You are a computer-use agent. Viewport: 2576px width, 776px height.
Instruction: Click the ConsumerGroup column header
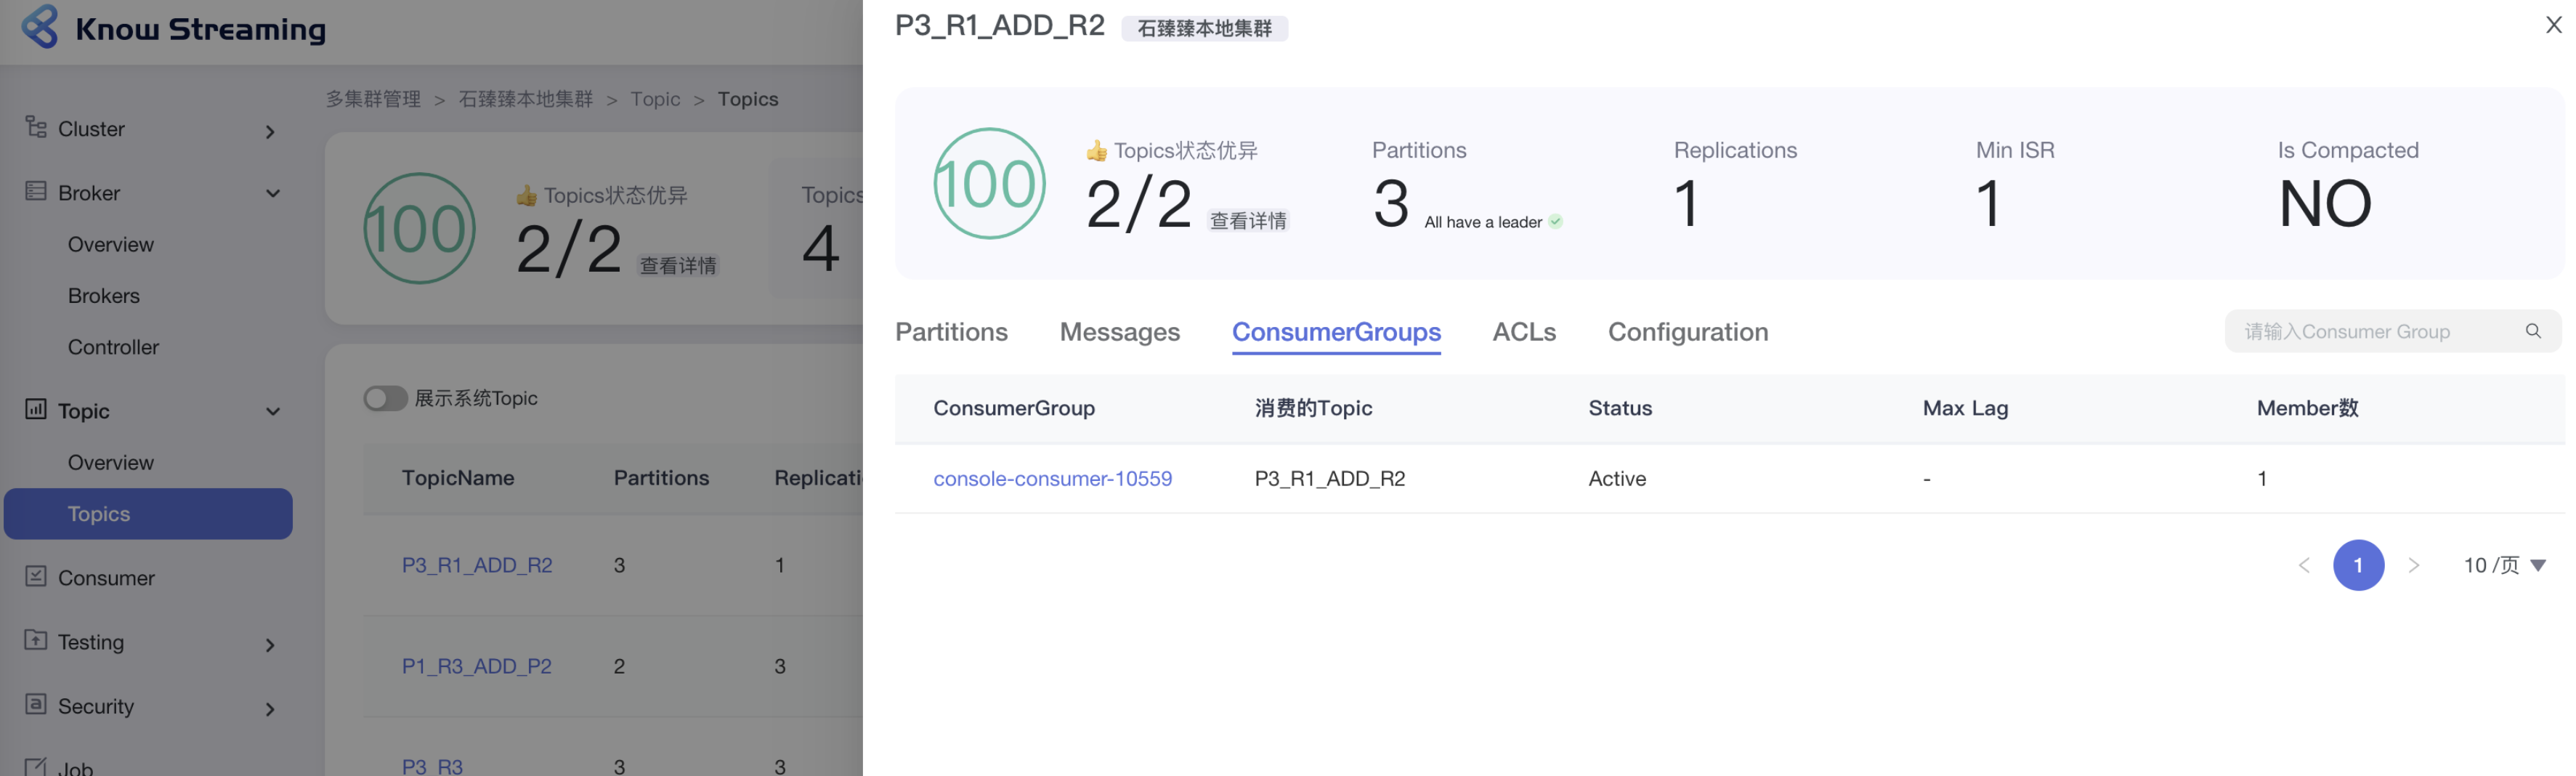[1014, 408]
